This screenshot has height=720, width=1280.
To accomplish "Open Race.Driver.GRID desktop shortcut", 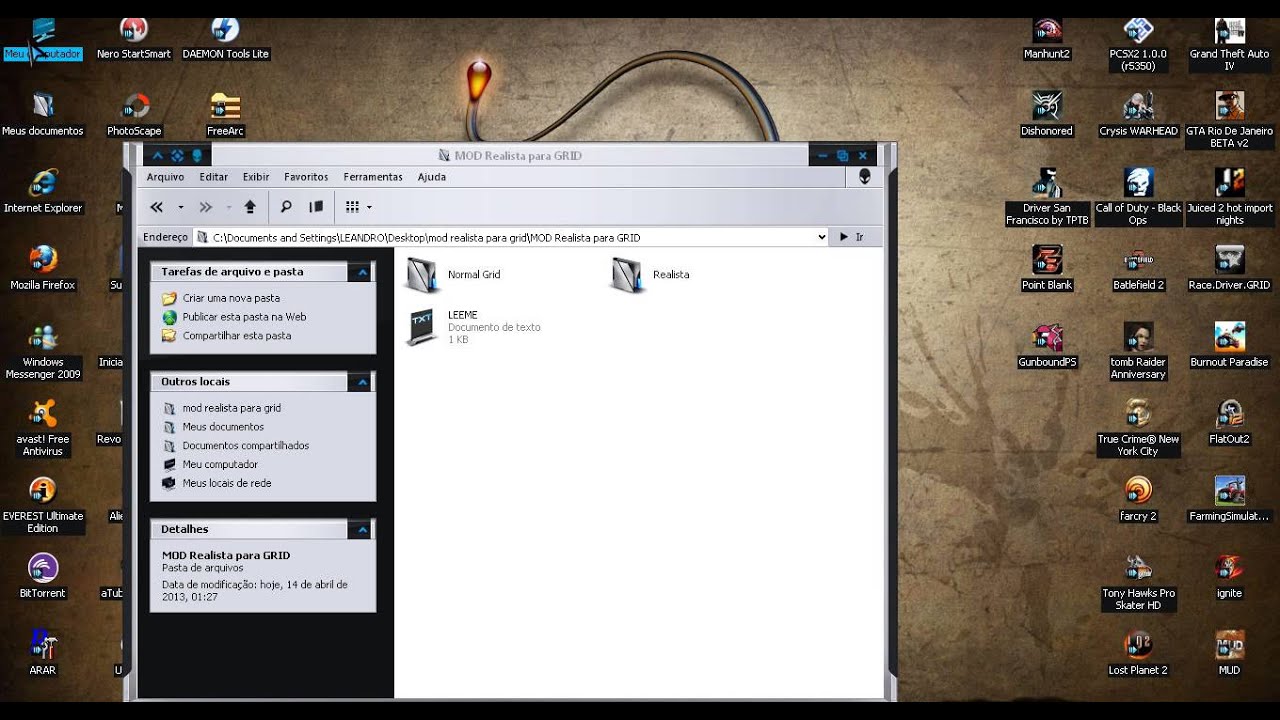I will (1229, 270).
